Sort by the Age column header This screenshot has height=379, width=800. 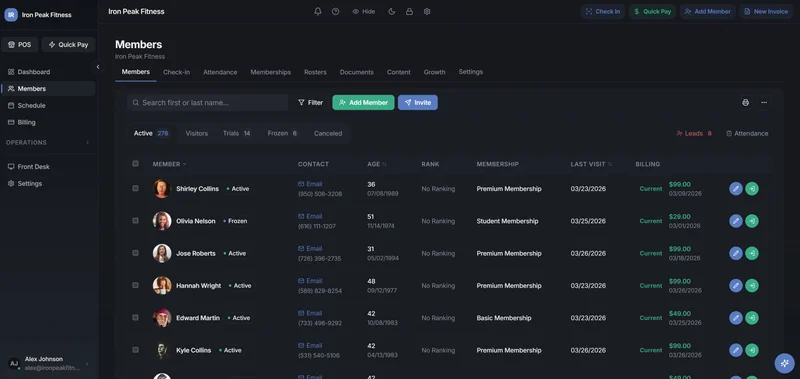[377, 164]
